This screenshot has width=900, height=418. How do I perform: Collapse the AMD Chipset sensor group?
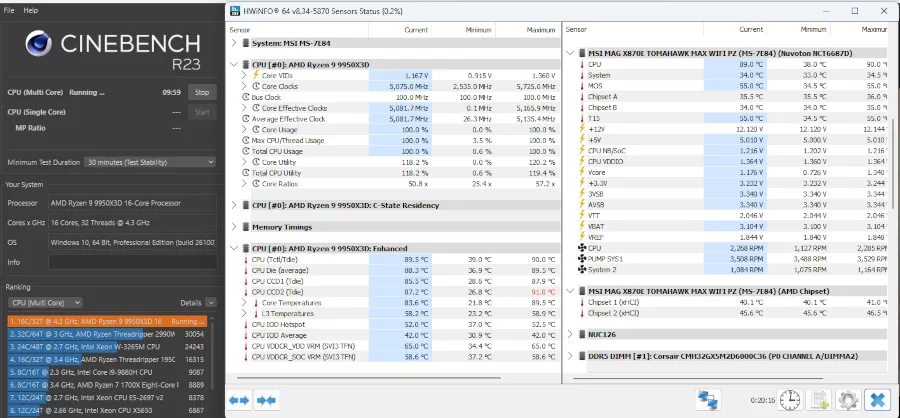click(x=570, y=291)
